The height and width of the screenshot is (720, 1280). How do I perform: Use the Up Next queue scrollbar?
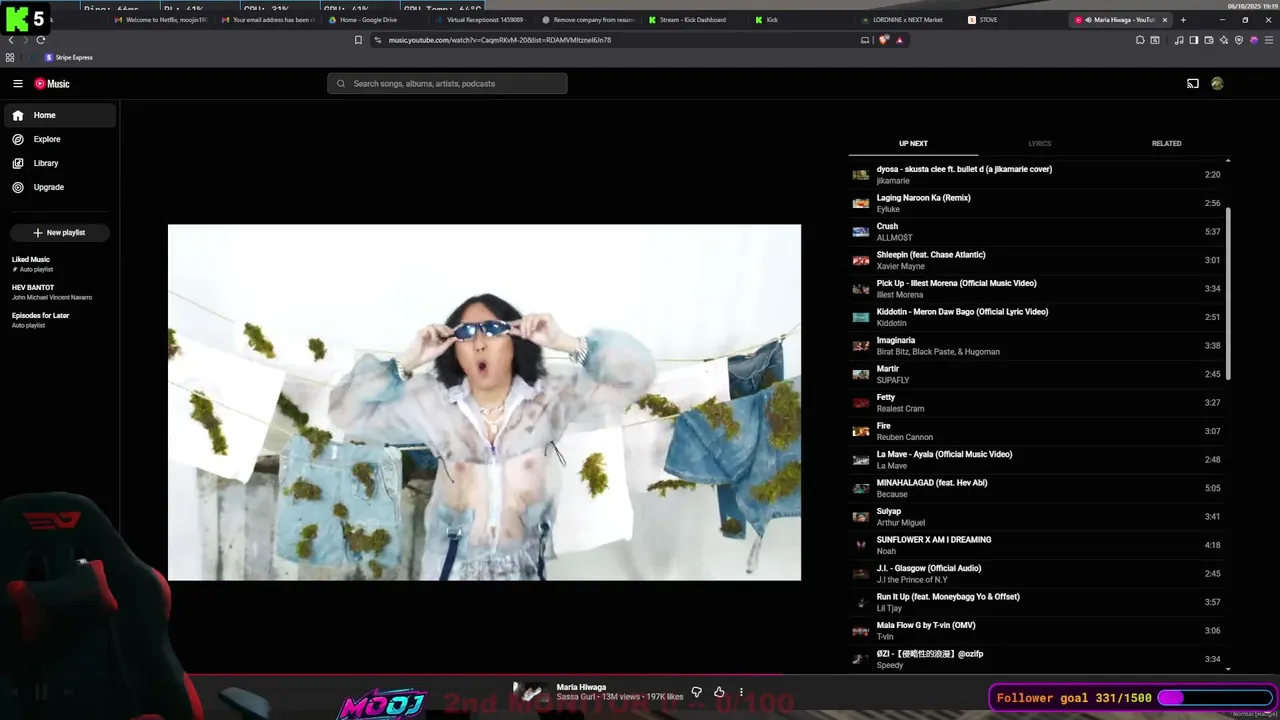1228,293
